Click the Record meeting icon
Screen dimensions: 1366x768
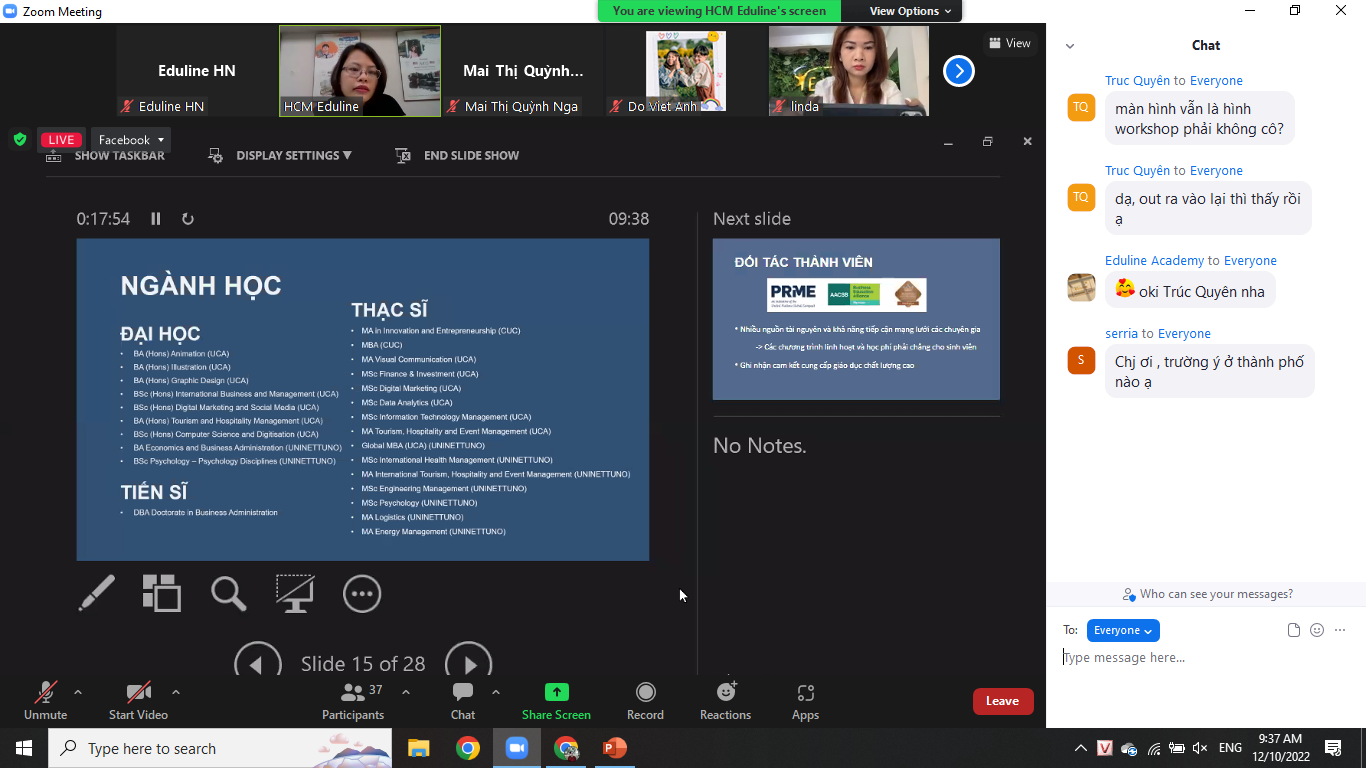pyautogui.click(x=645, y=700)
